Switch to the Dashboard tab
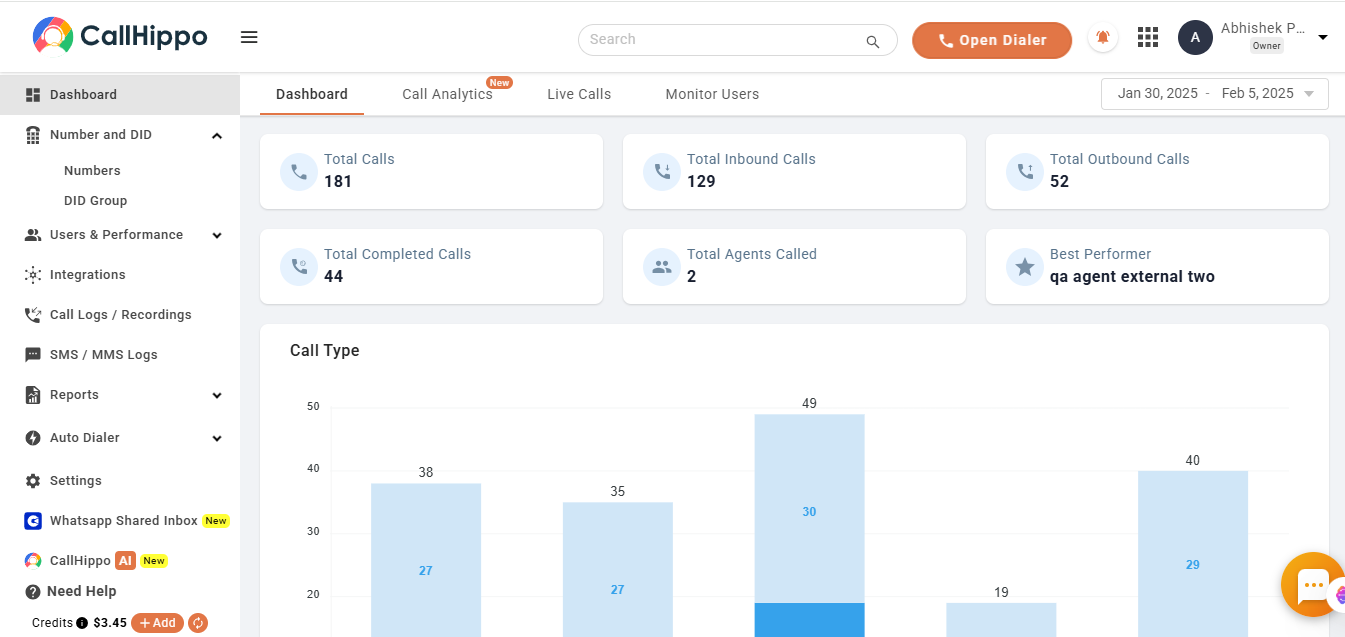 [x=312, y=94]
